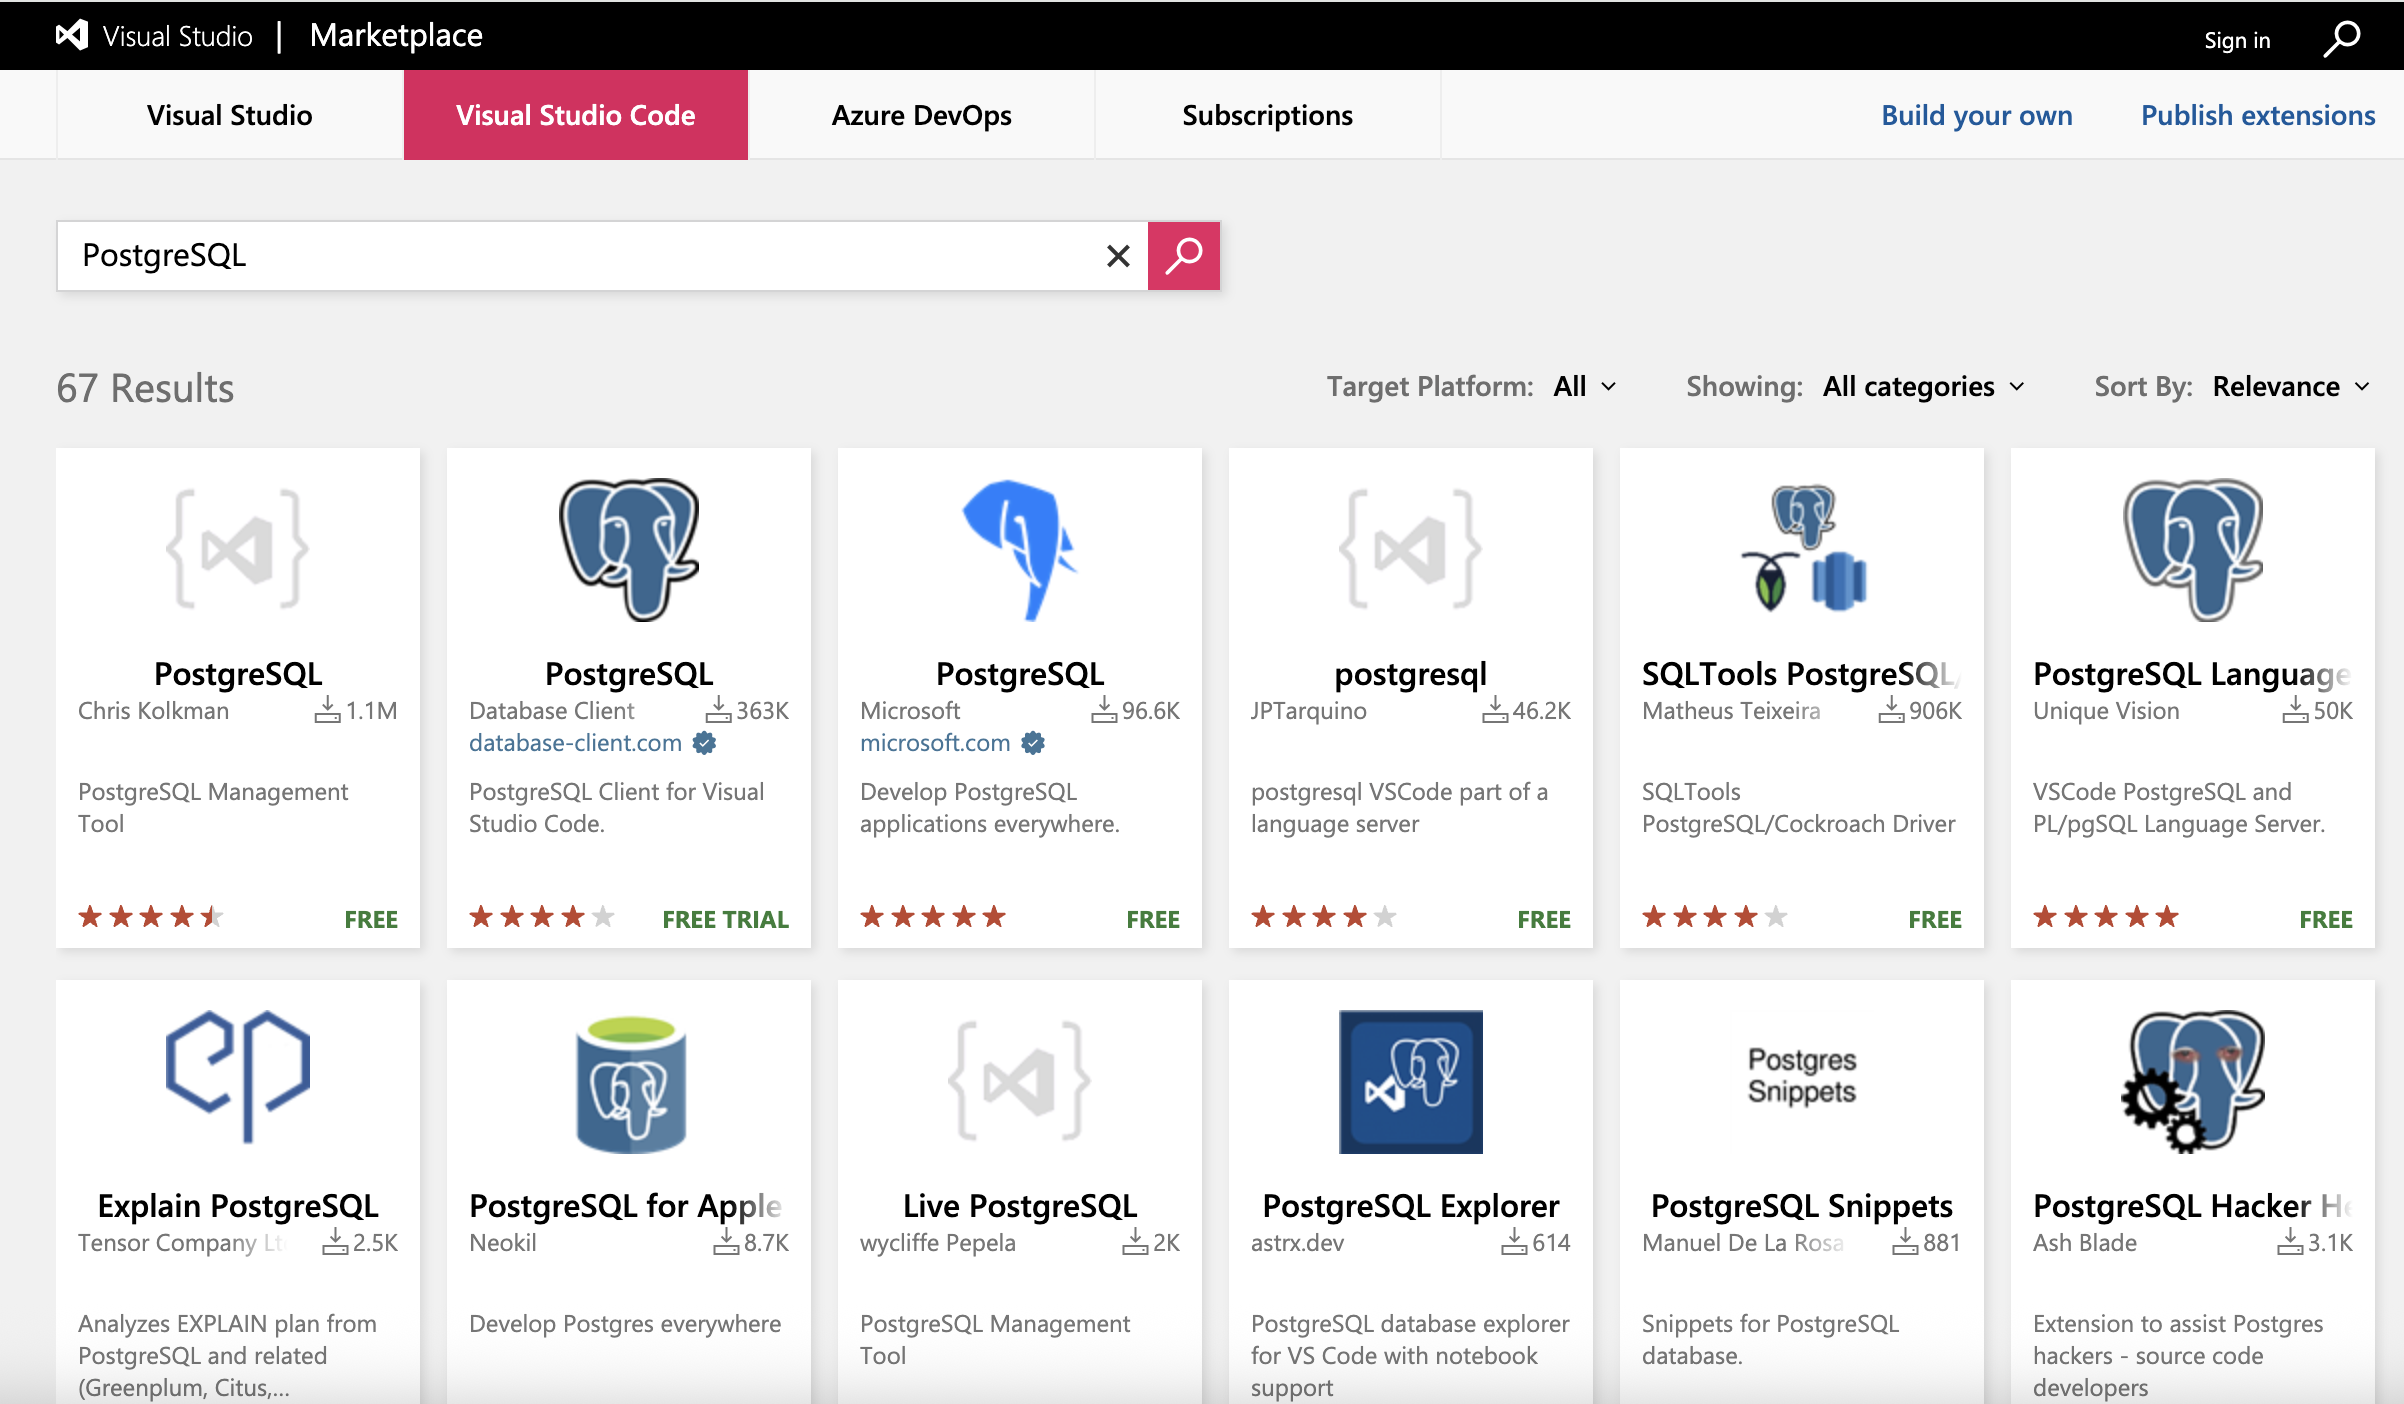Viewport: 2404px width, 1404px height.
Task: Click star rating of SQLTools PostgreSQL
Action: tap(1714, 916)
